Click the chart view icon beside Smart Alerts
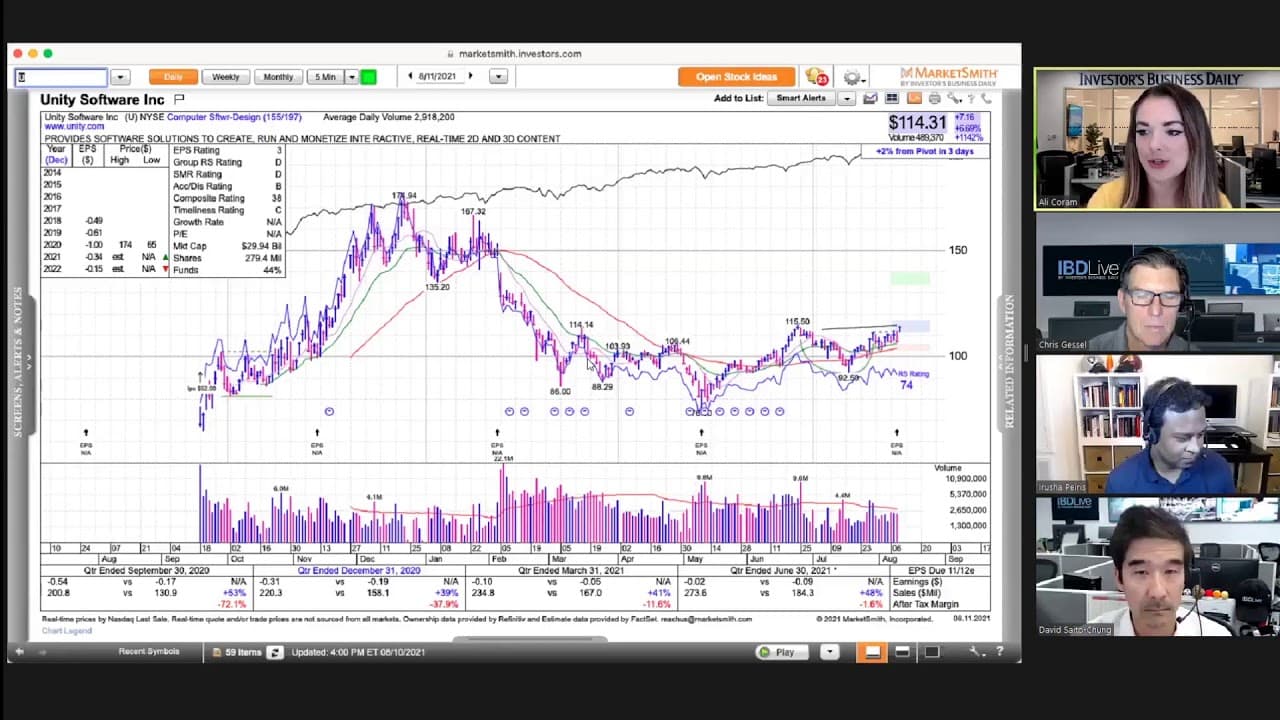 (870, 98)
